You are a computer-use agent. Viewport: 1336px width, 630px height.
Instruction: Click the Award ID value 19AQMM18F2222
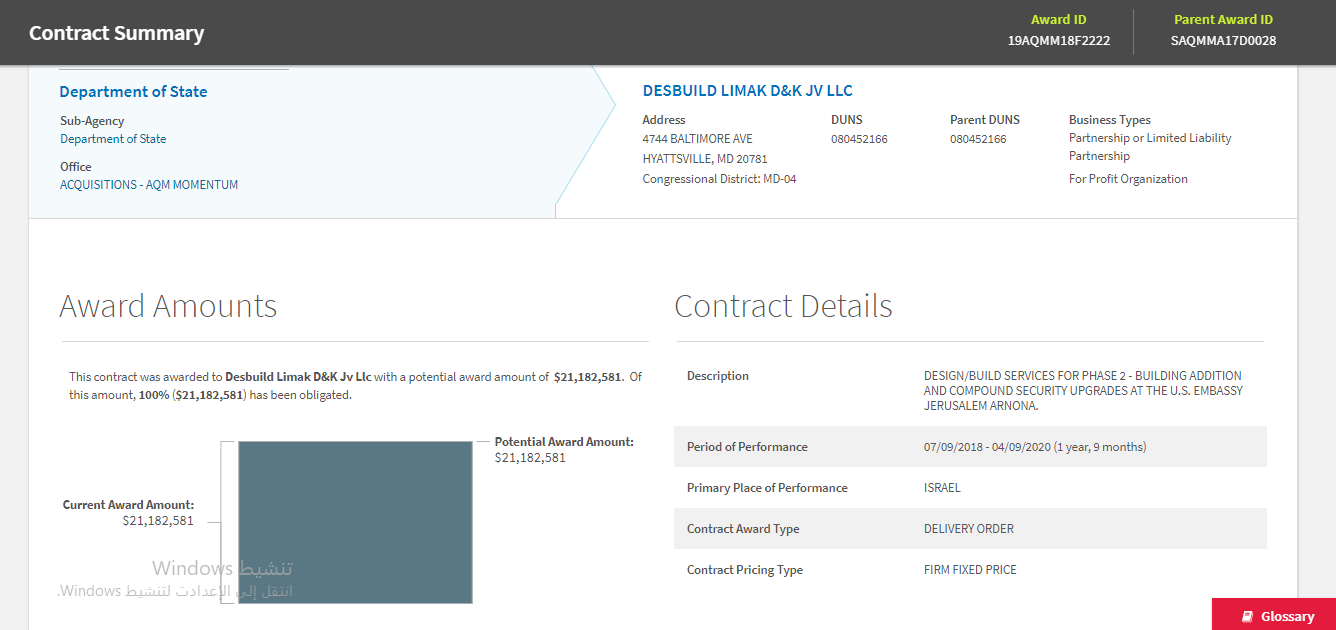click(x=1059, y=41)
